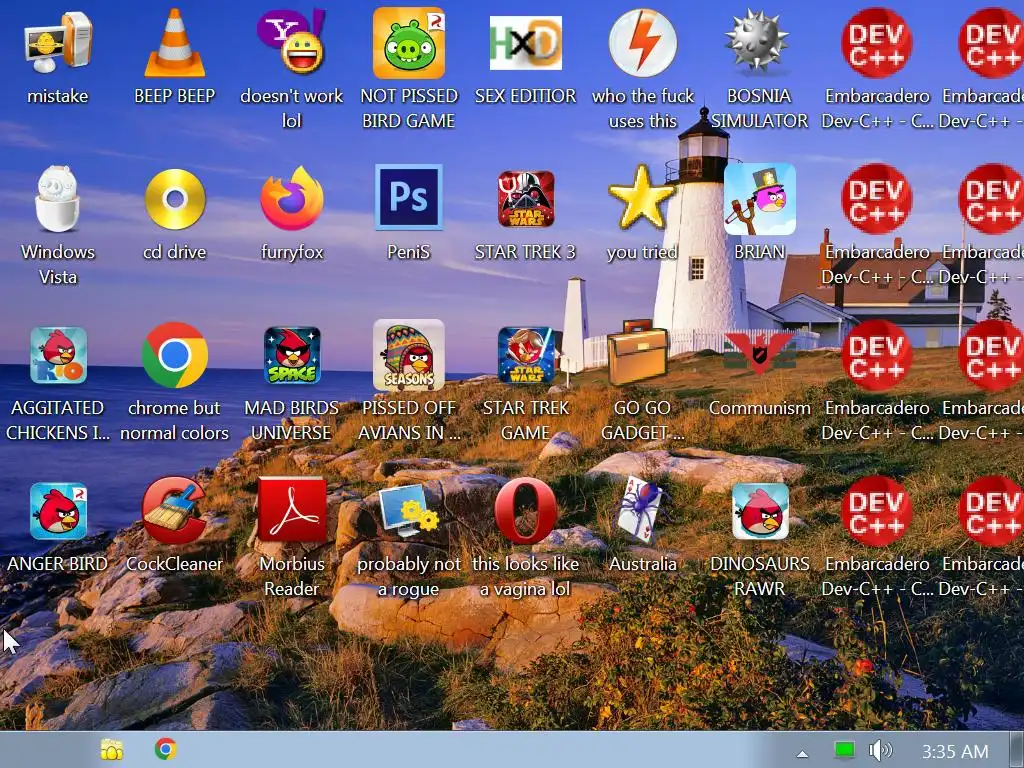This screenshot has width=1024, height=768.
Task: Open 'chrome but normal colors' desktop icon
Action: [x=175, y=355]
